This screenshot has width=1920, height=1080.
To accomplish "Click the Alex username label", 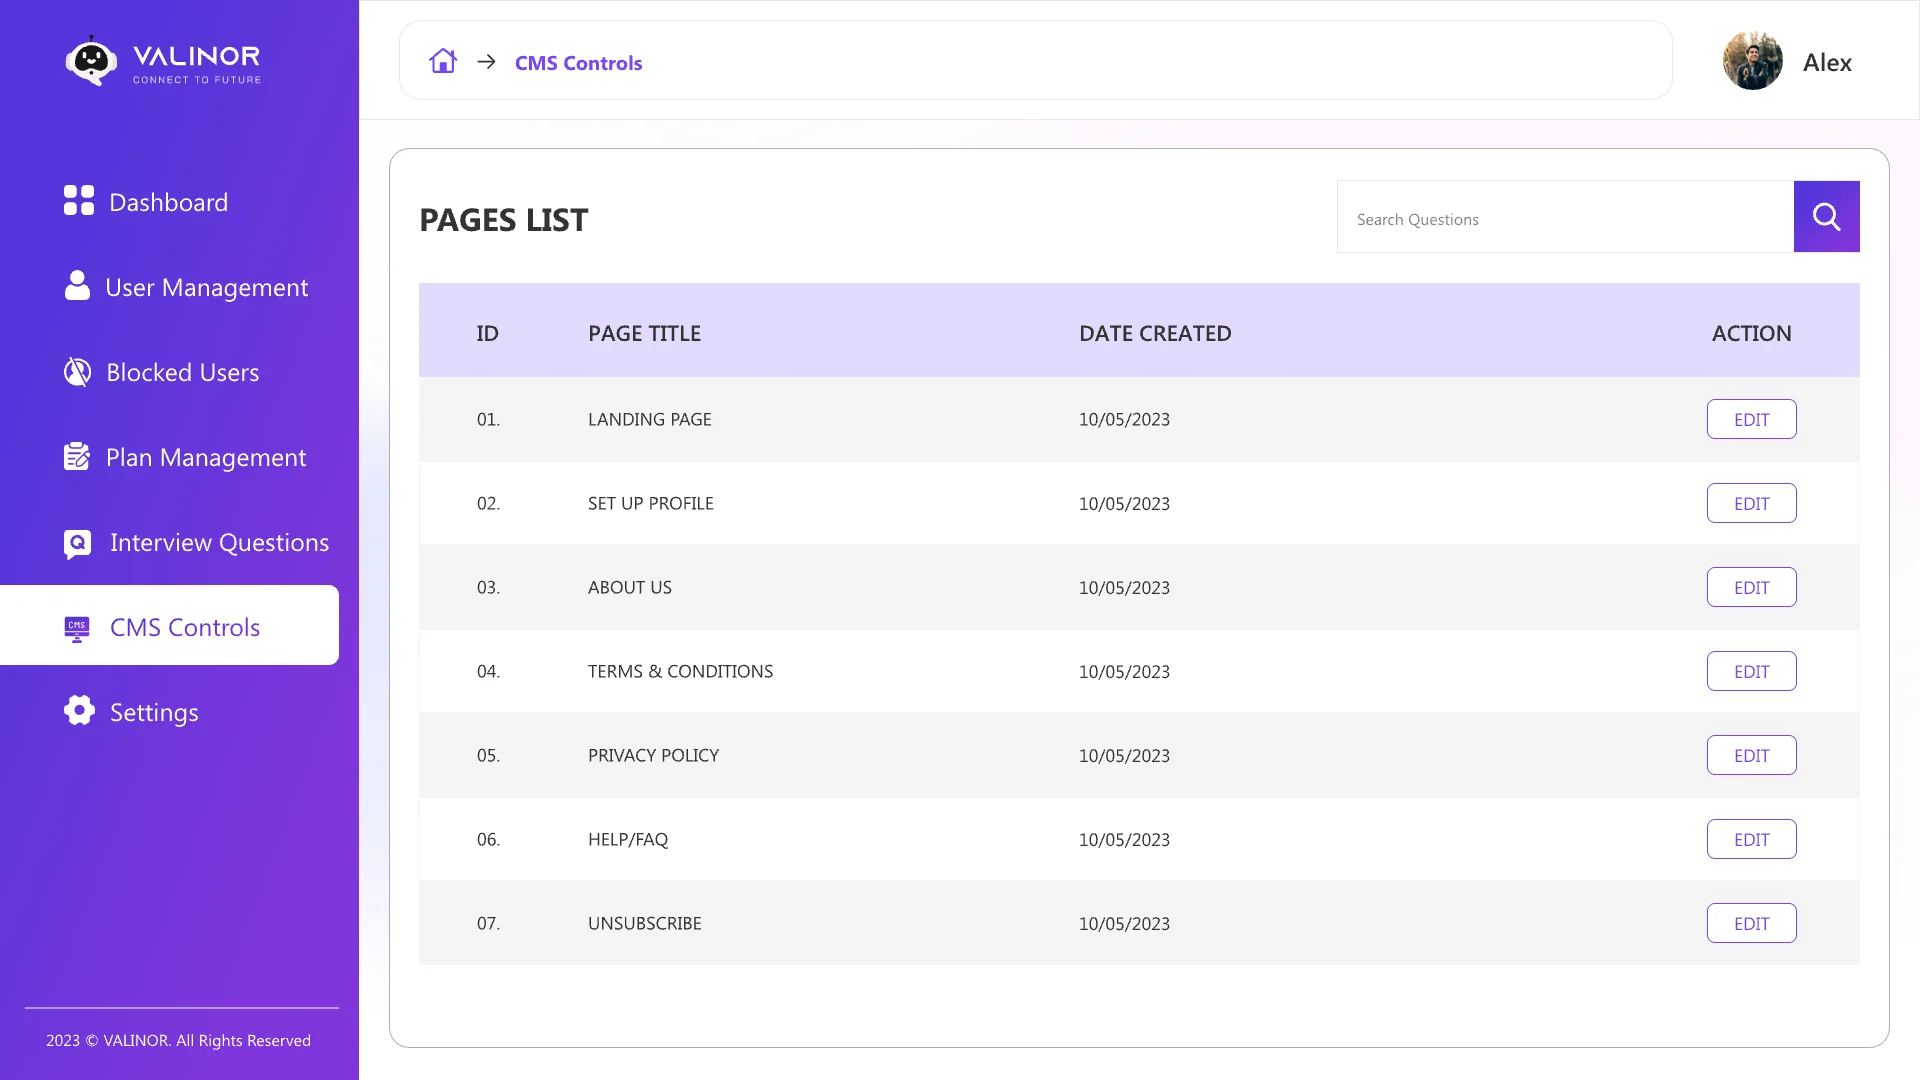I will 1827,62.
